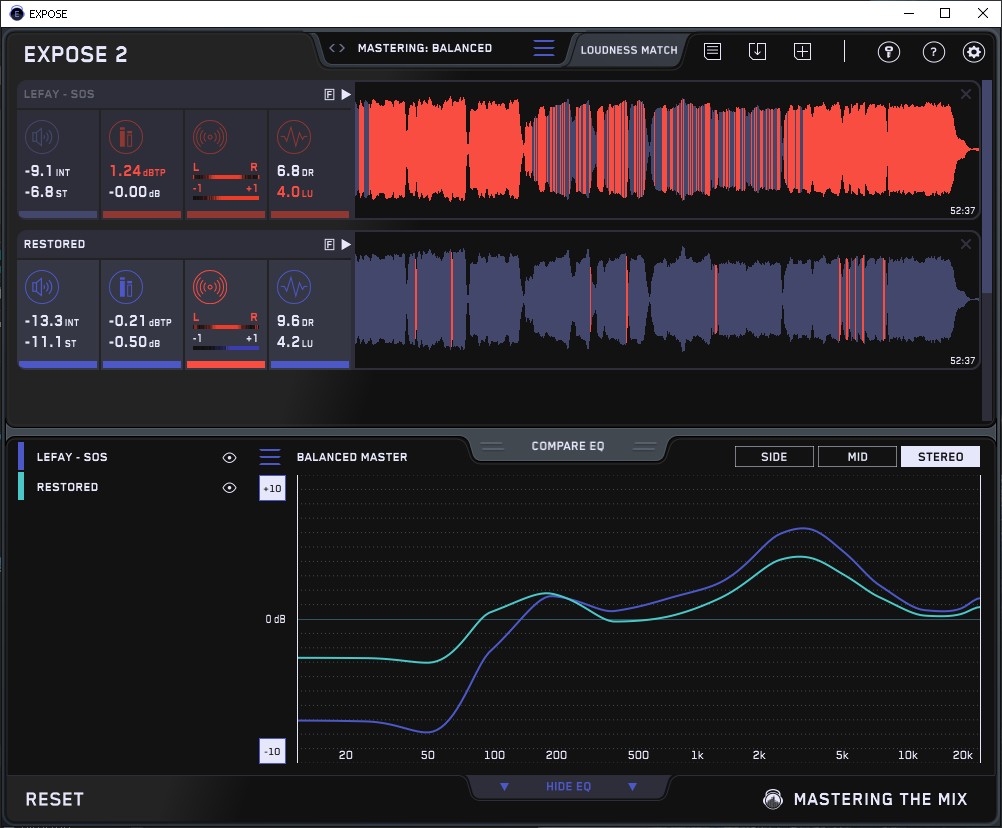The width and height of the screenshot is (1002, 828).
Task: Click the 6.8 DR dynamic range value
Action: (x=295, y=171)
